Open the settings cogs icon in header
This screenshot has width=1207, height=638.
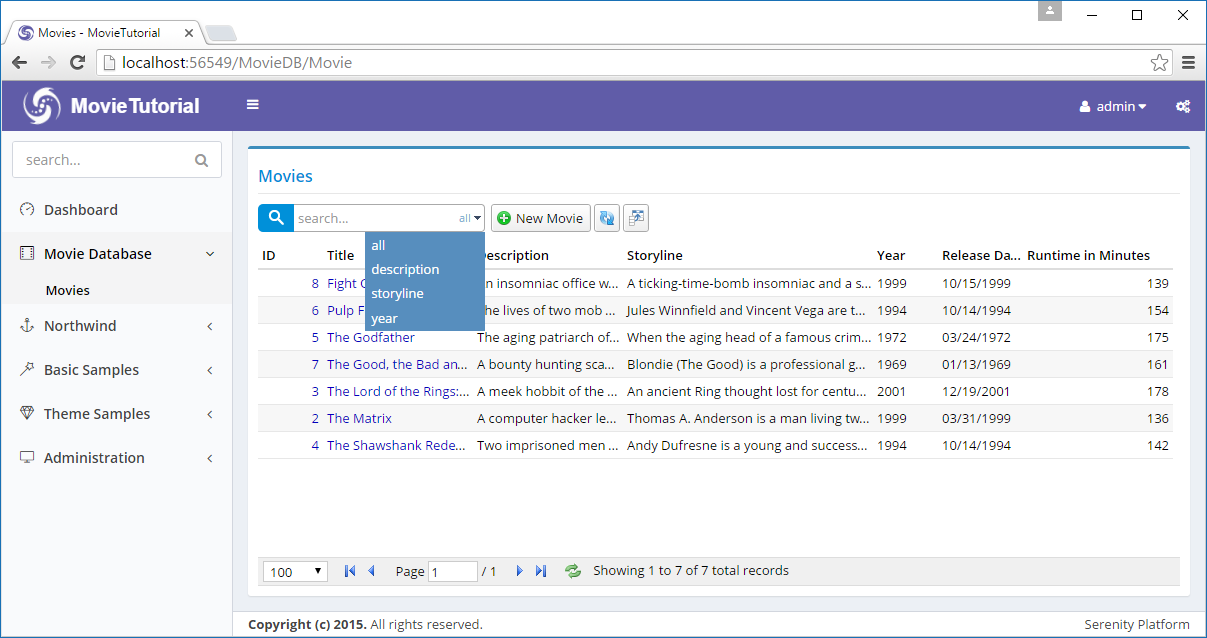click(x=1182, y=106)
